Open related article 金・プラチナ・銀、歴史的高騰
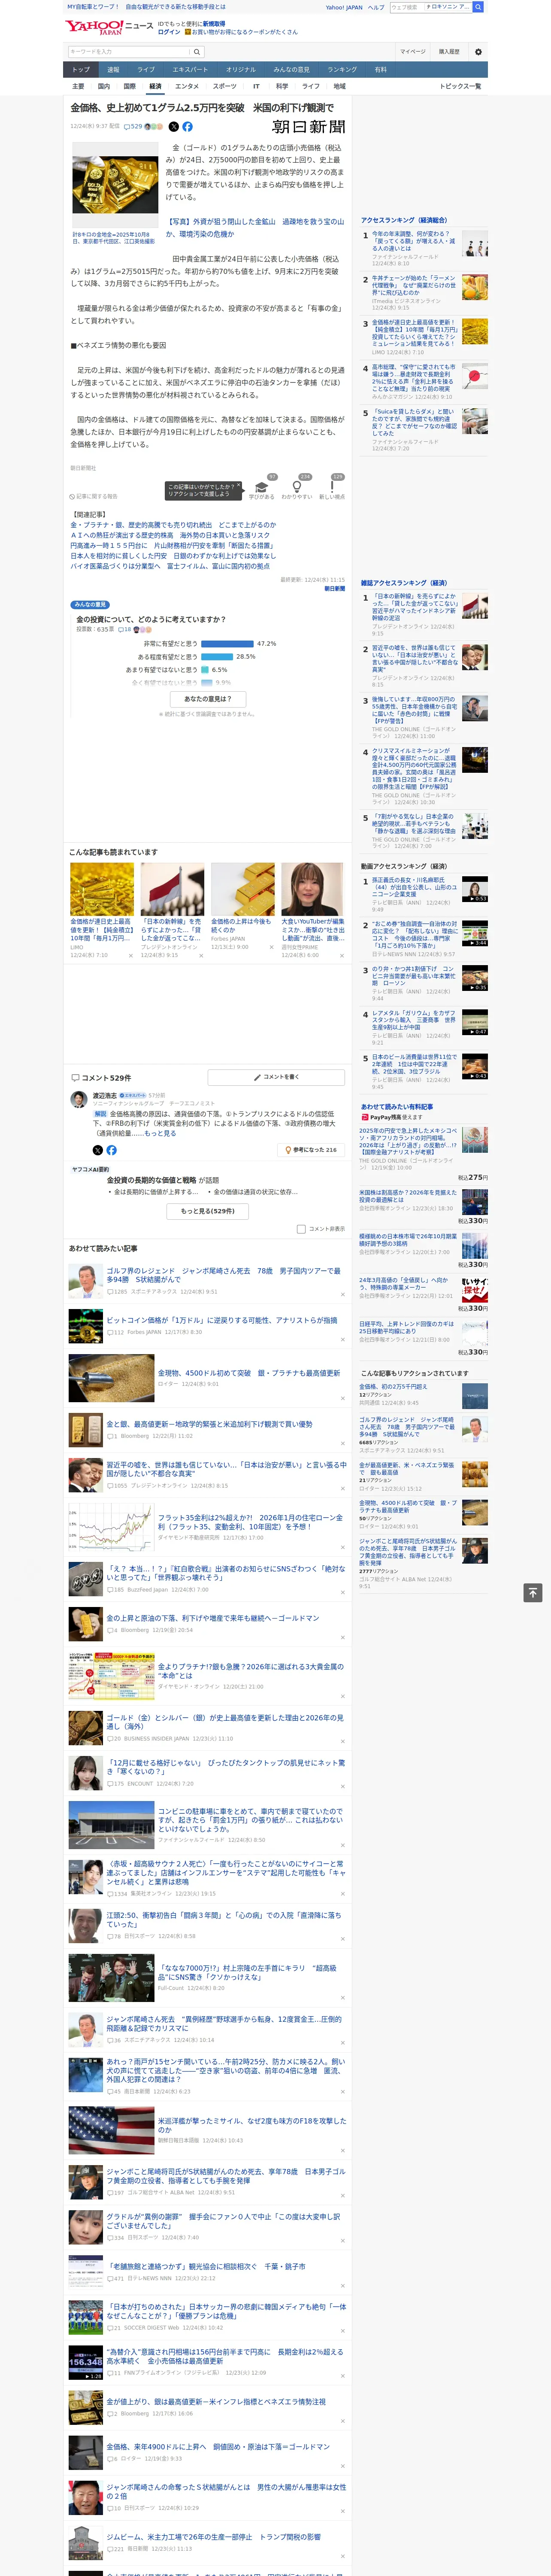The image size is (551, 2576). click(172, 525)
